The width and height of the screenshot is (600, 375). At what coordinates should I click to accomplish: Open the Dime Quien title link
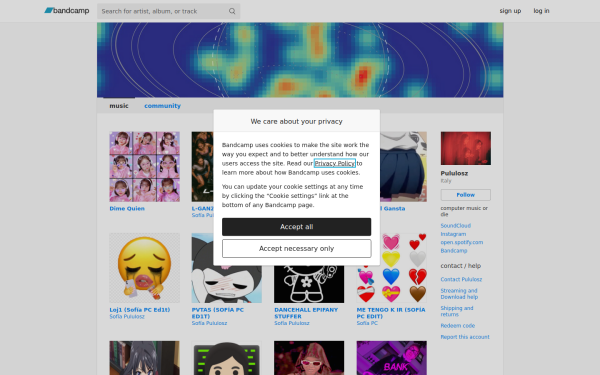point(127,209)
